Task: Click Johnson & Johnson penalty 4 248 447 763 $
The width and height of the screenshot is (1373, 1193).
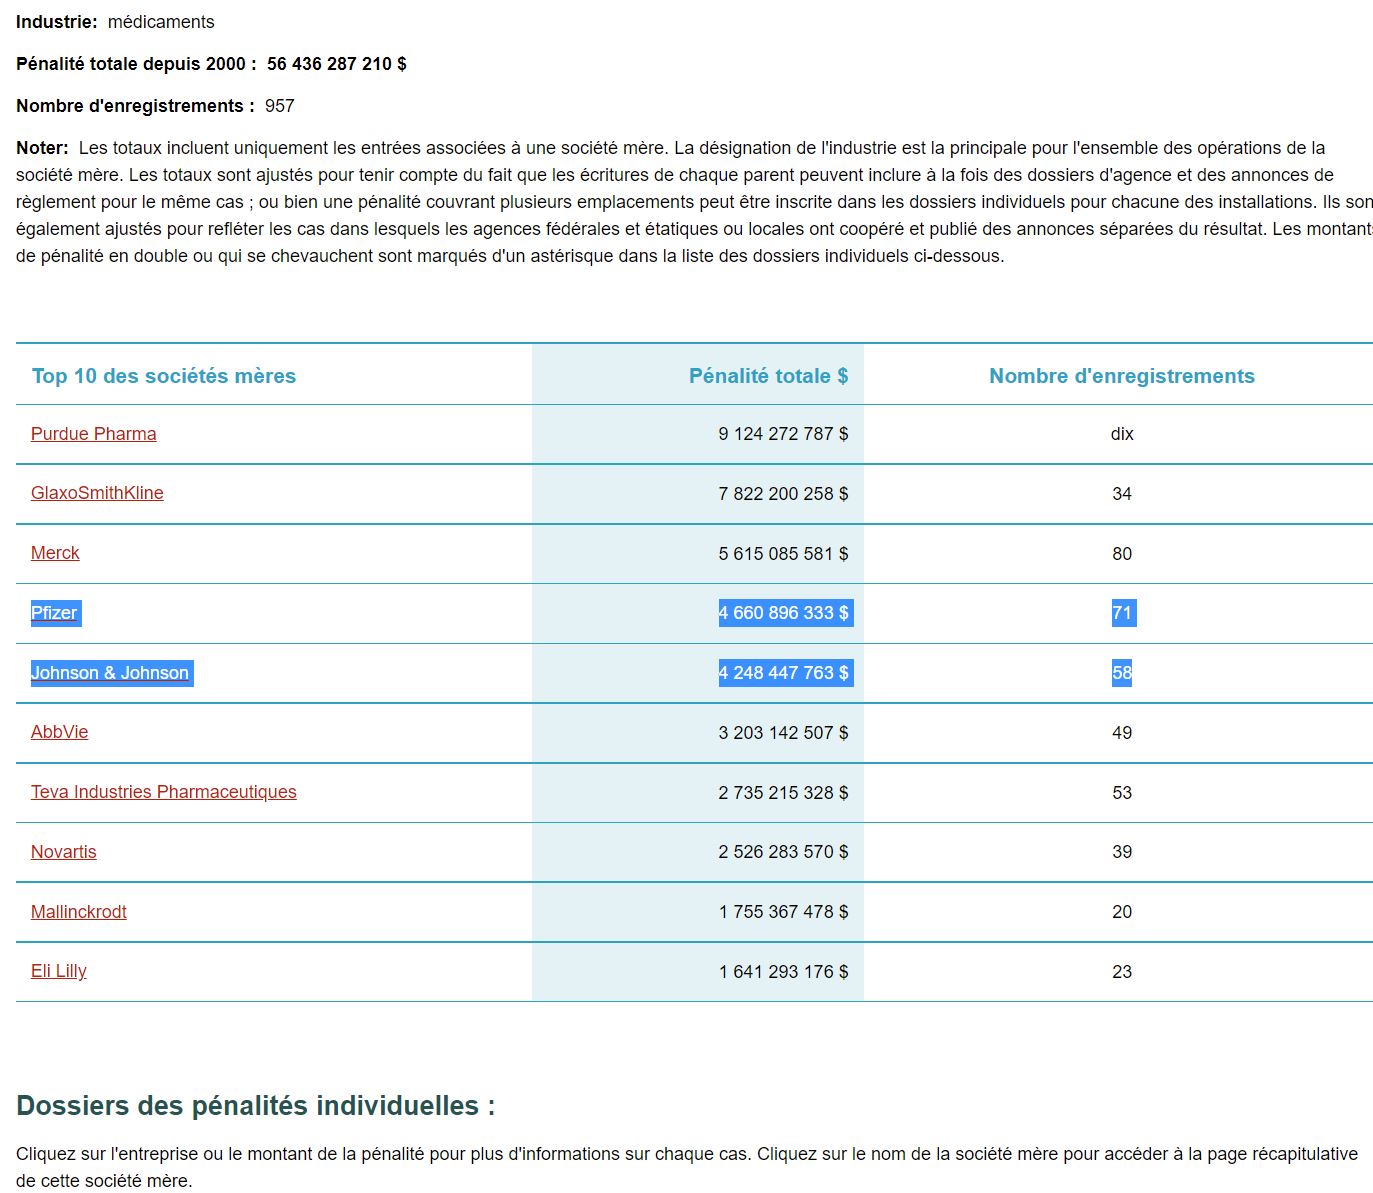Action: pyautogui.click(x=783, y=673)
